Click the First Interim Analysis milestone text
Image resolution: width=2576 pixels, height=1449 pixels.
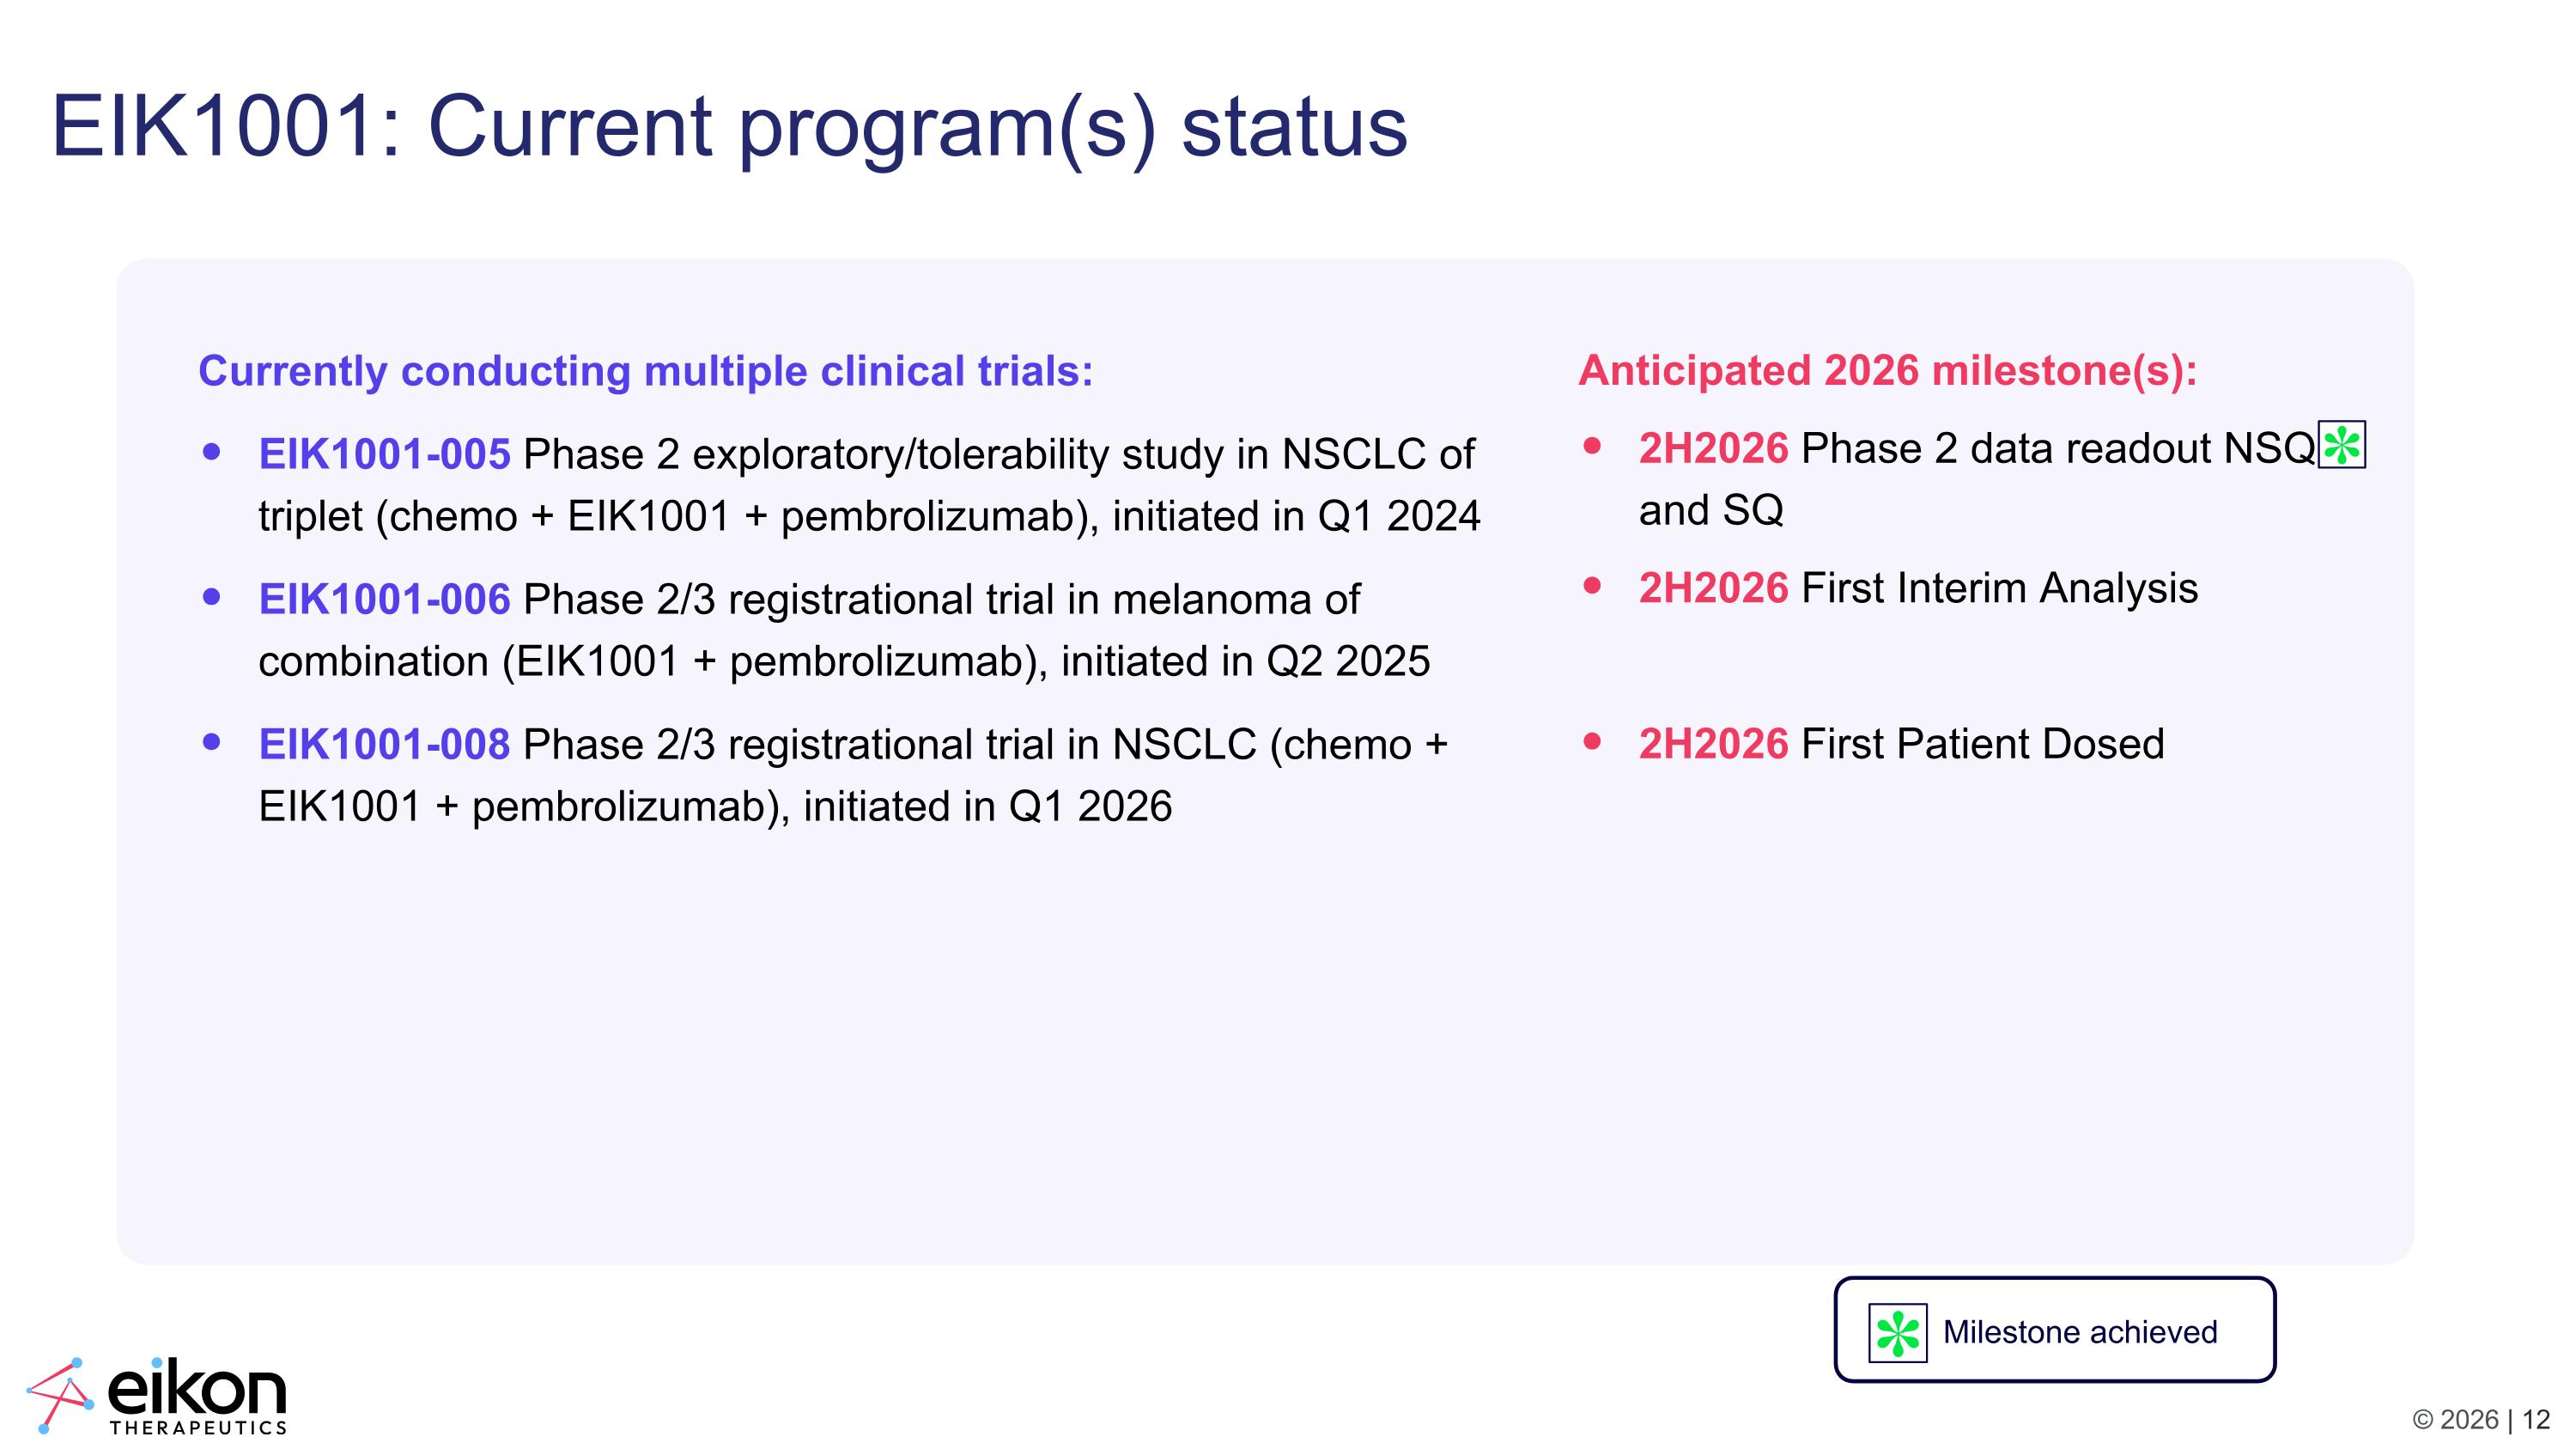click(x=1999, y=588)
